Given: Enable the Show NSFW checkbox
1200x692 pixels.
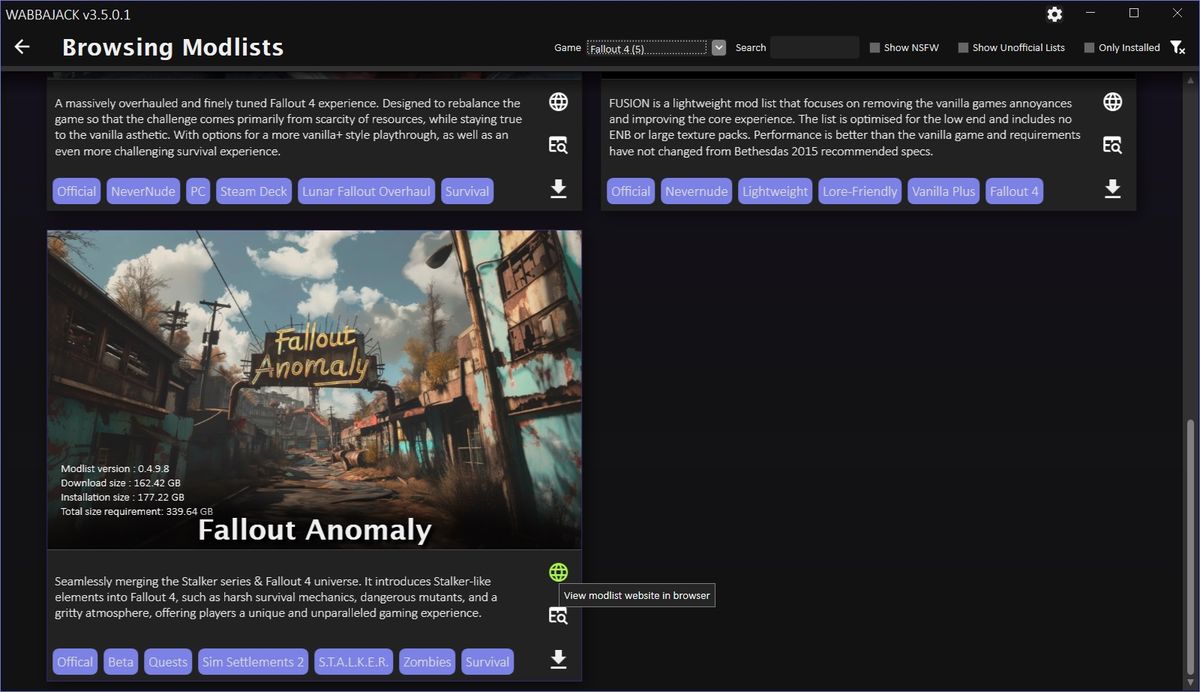Looking at the screenshot, I should click(873, 47).
